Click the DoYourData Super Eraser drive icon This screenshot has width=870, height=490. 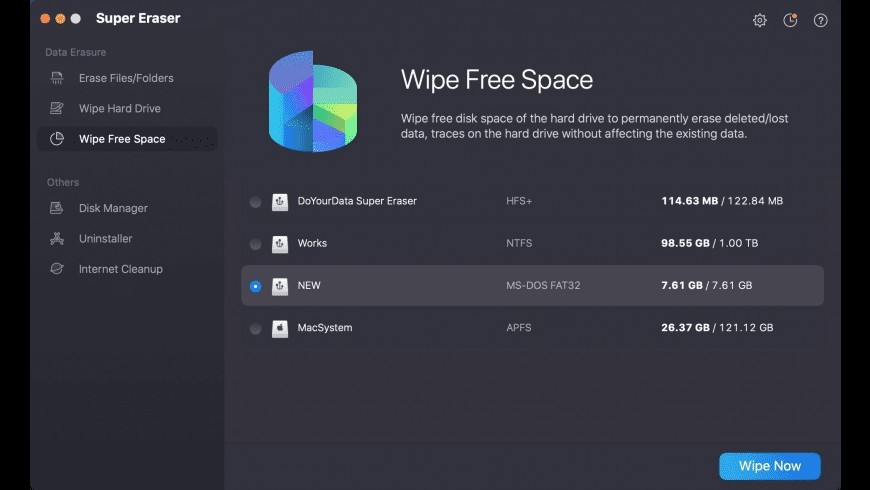pyautogui.click(x=280, y=201)
